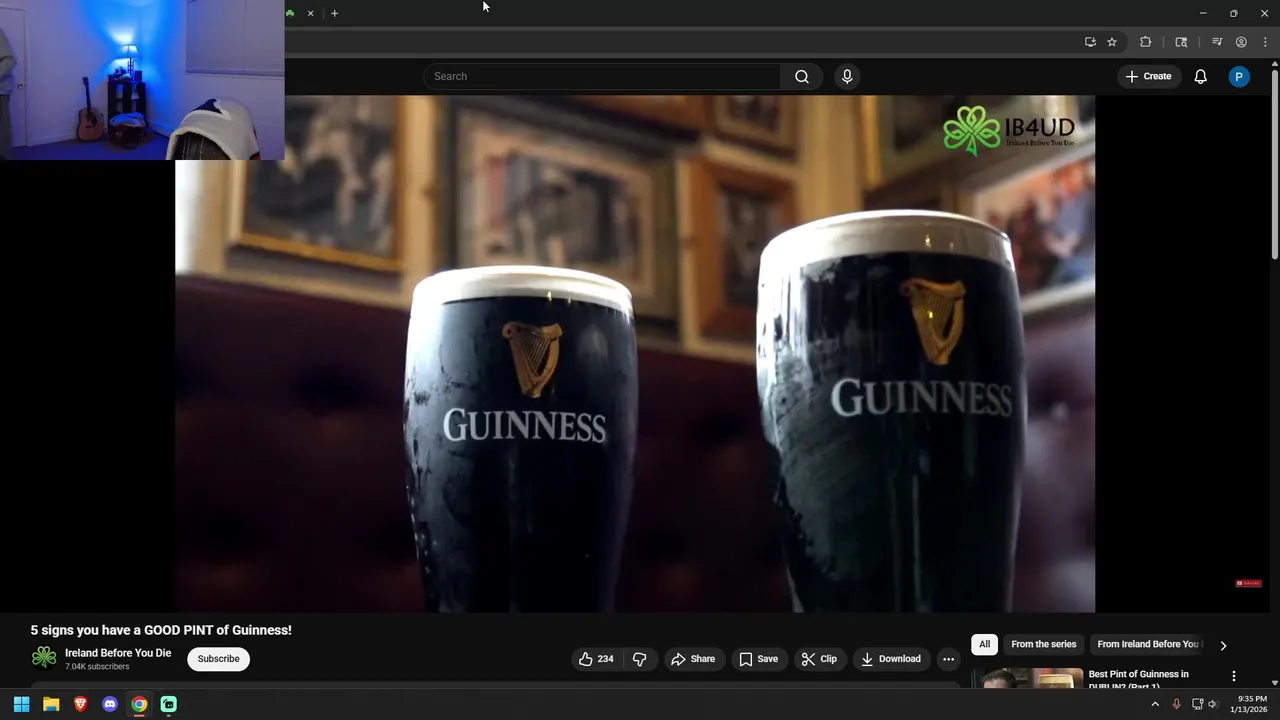Click the Create button
This screenshot has width=1280, height=720.
coord(1148,76)
